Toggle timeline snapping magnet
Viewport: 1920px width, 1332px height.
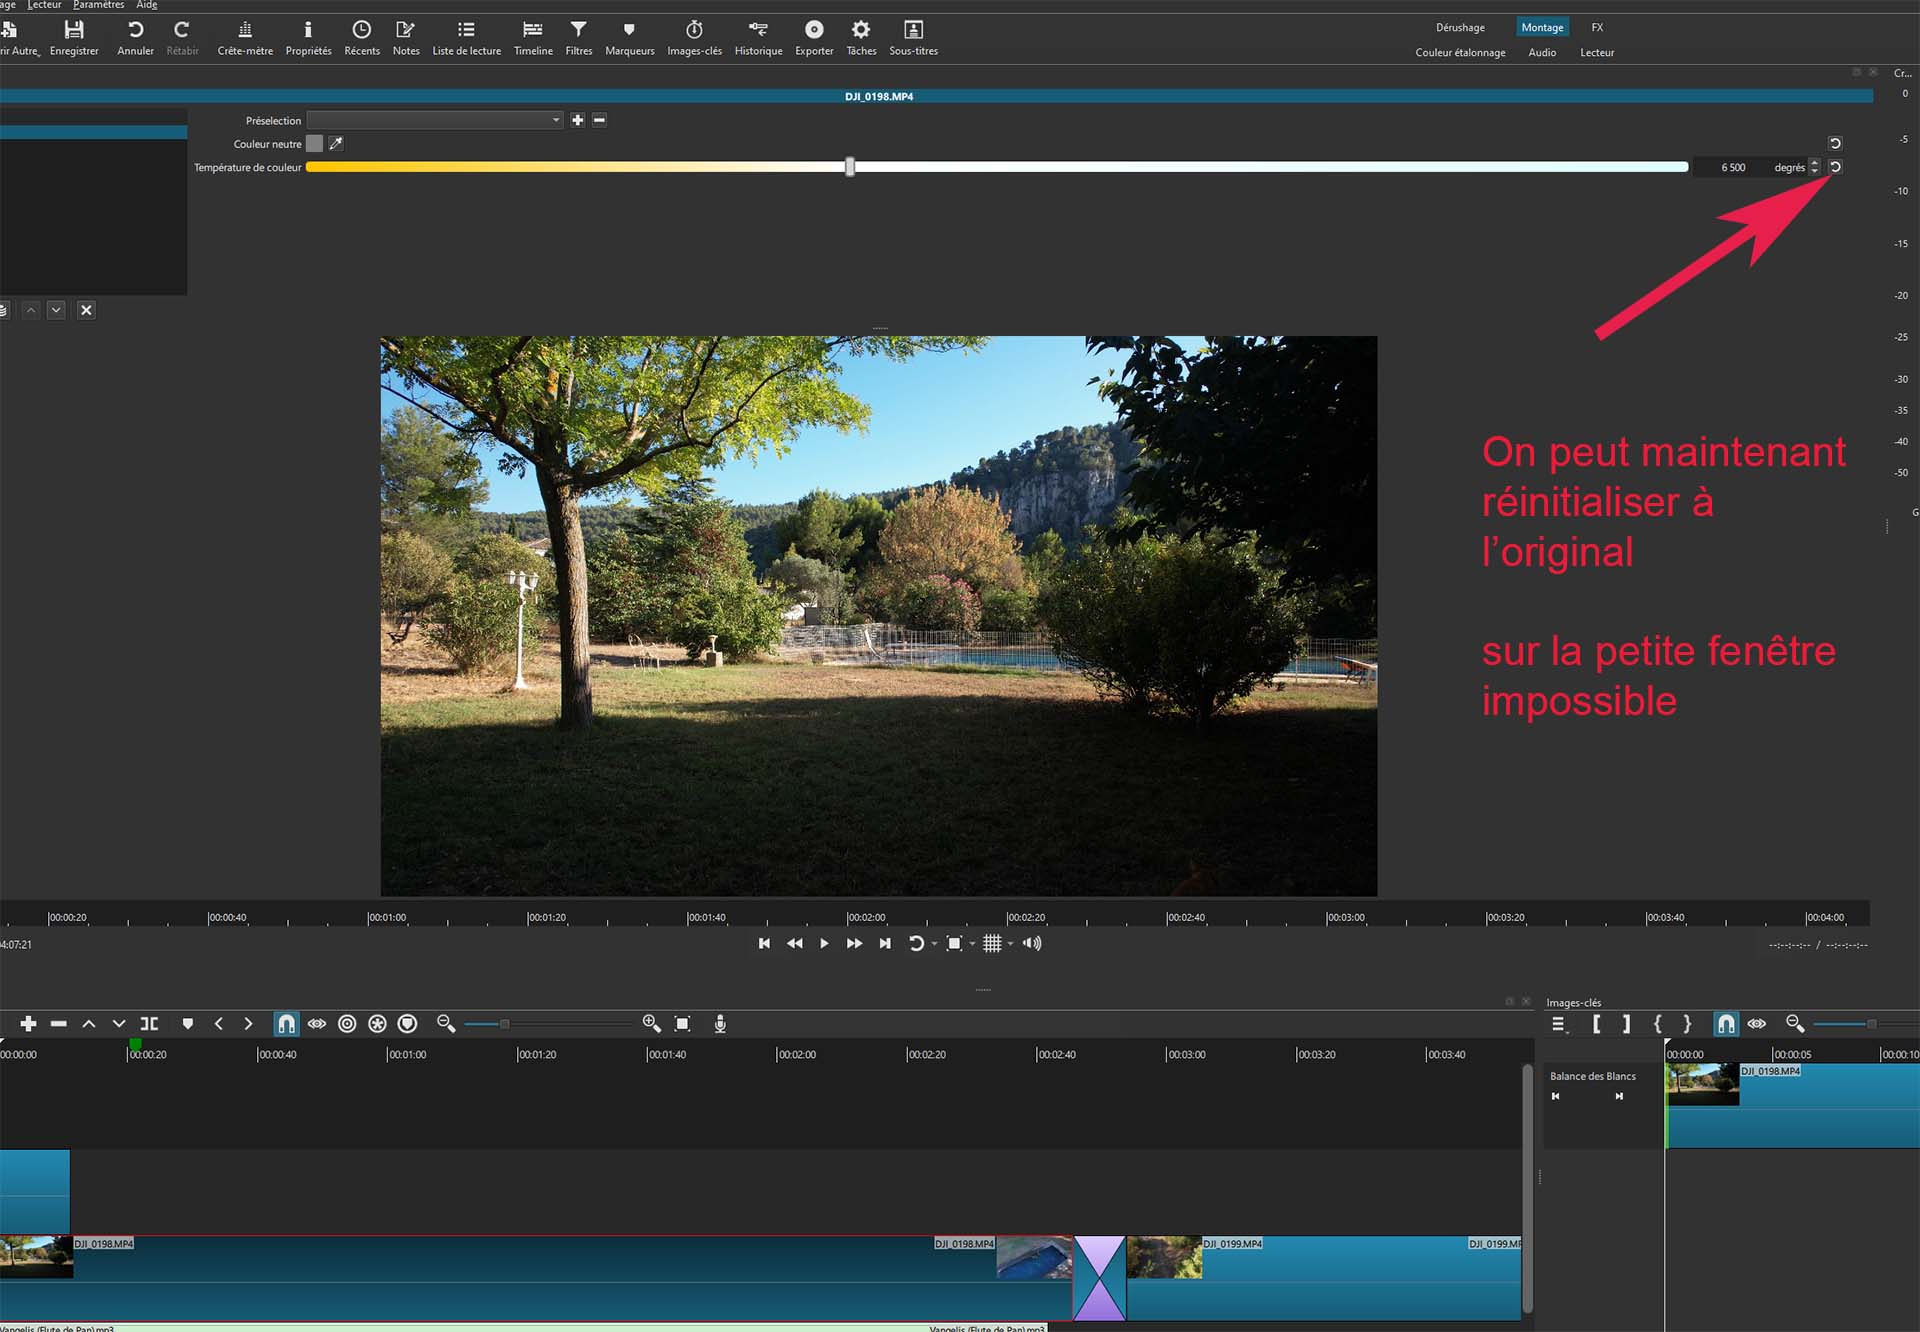(x=286, y=1024)
